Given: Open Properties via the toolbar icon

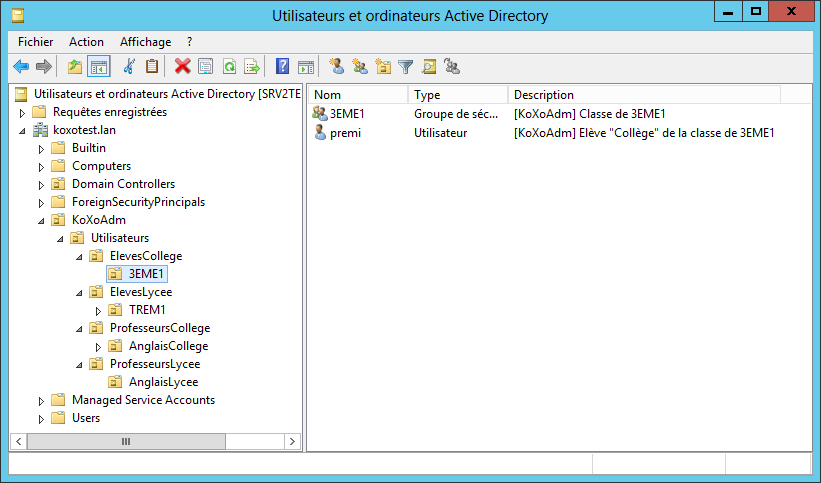Looking at the screenshot, I should tap(206, 67).
